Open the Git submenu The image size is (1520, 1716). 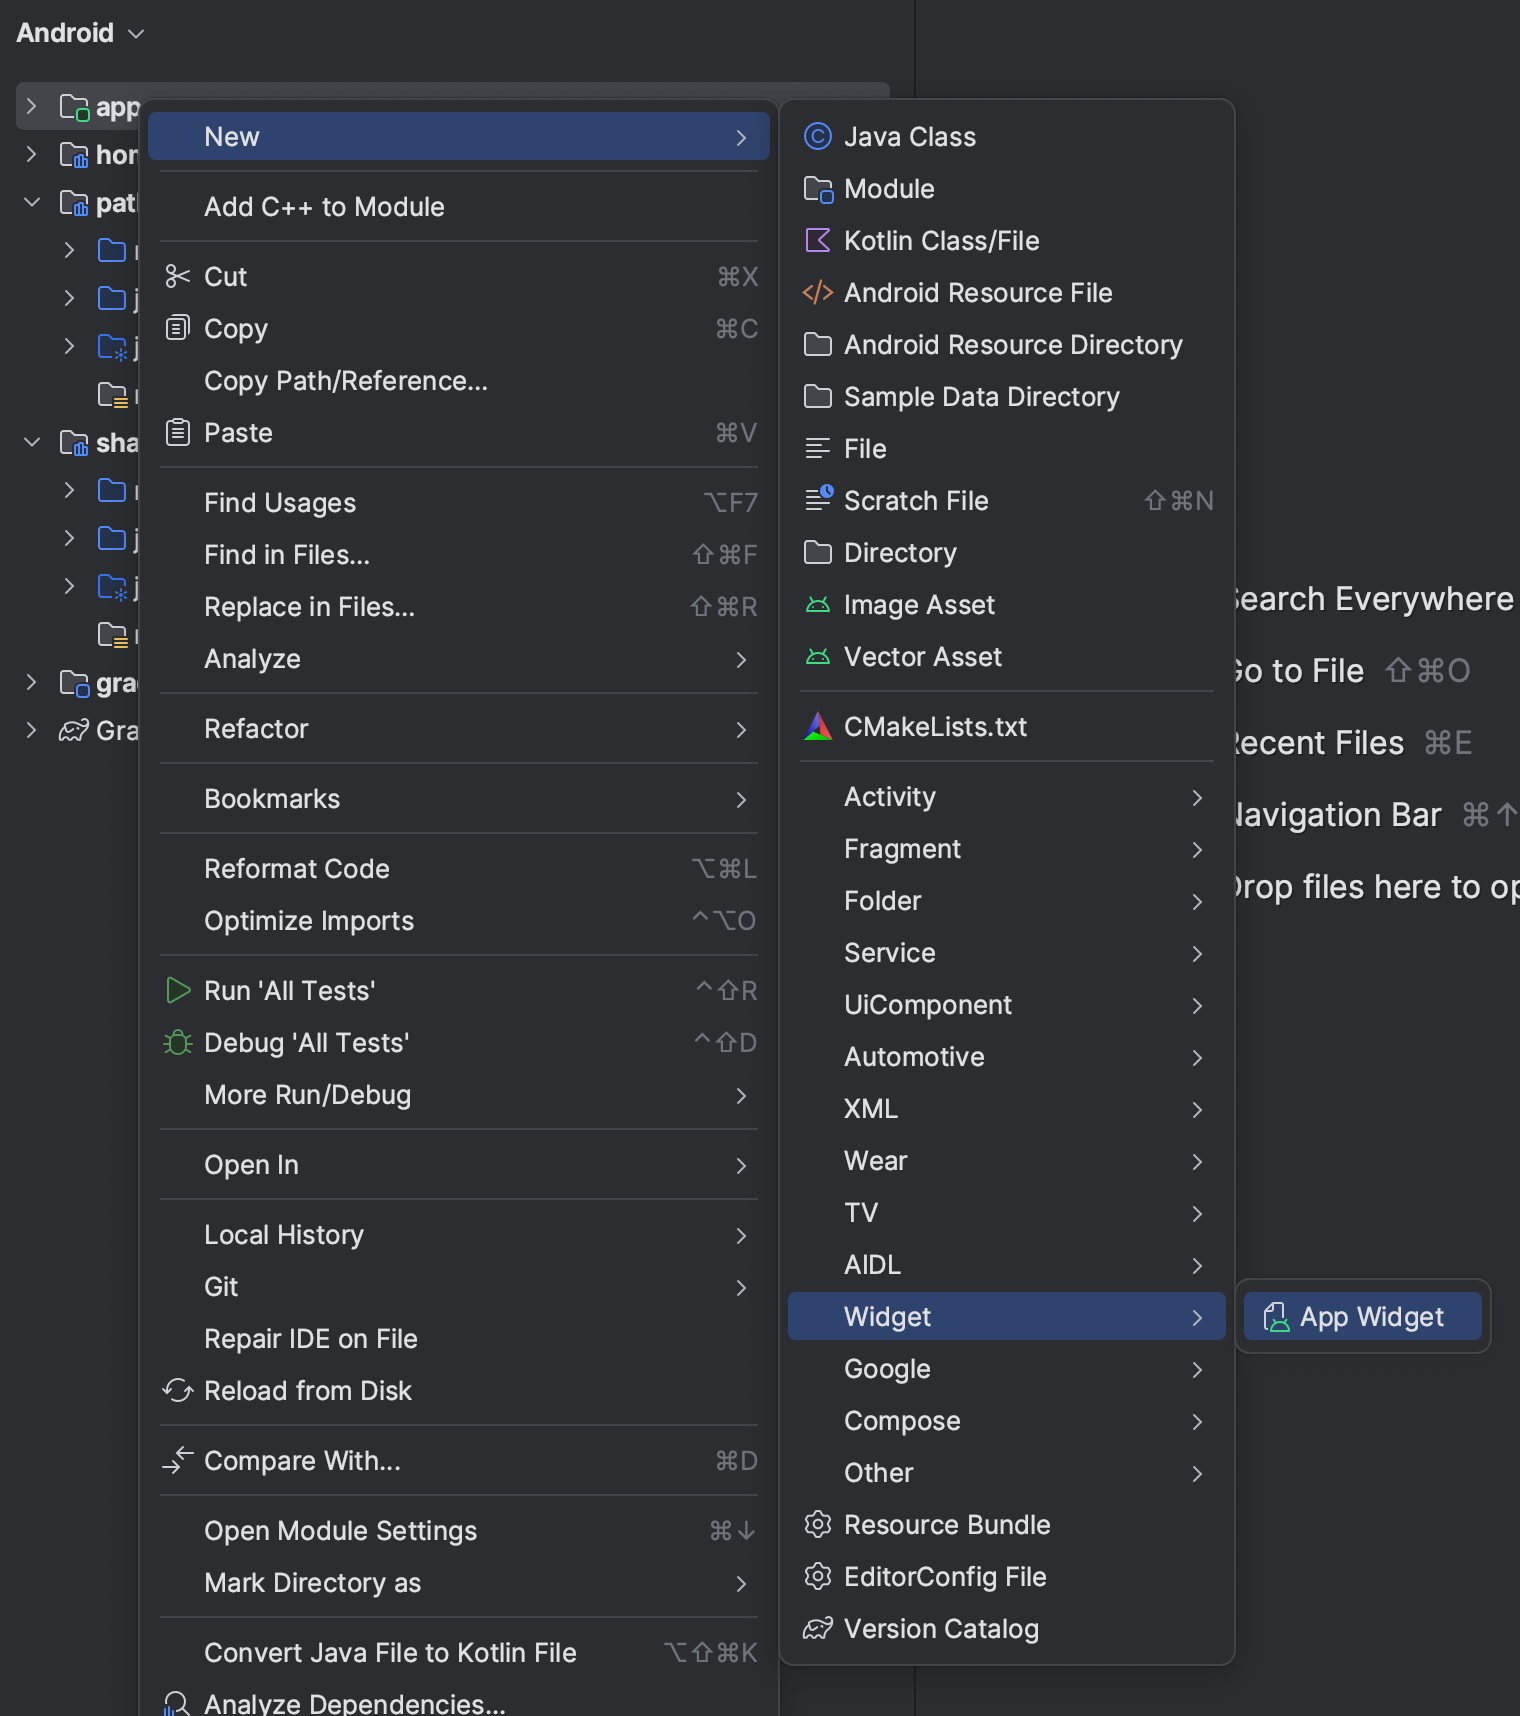pyautogui.click(x=459, y=1287)
